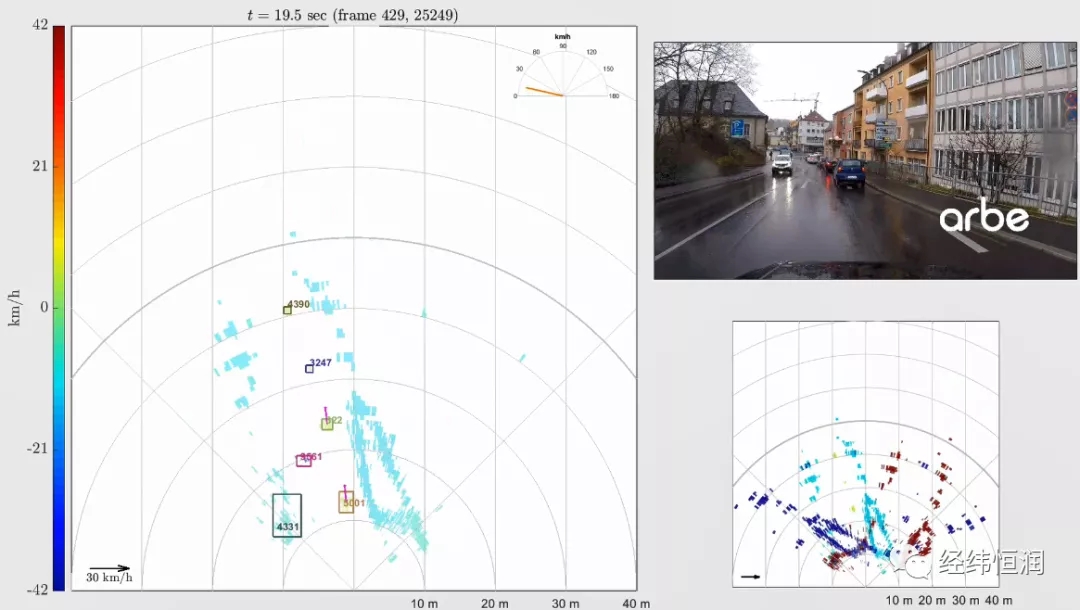
Task: Click the colorbar label '42'
Action: [x=40, y=25]
